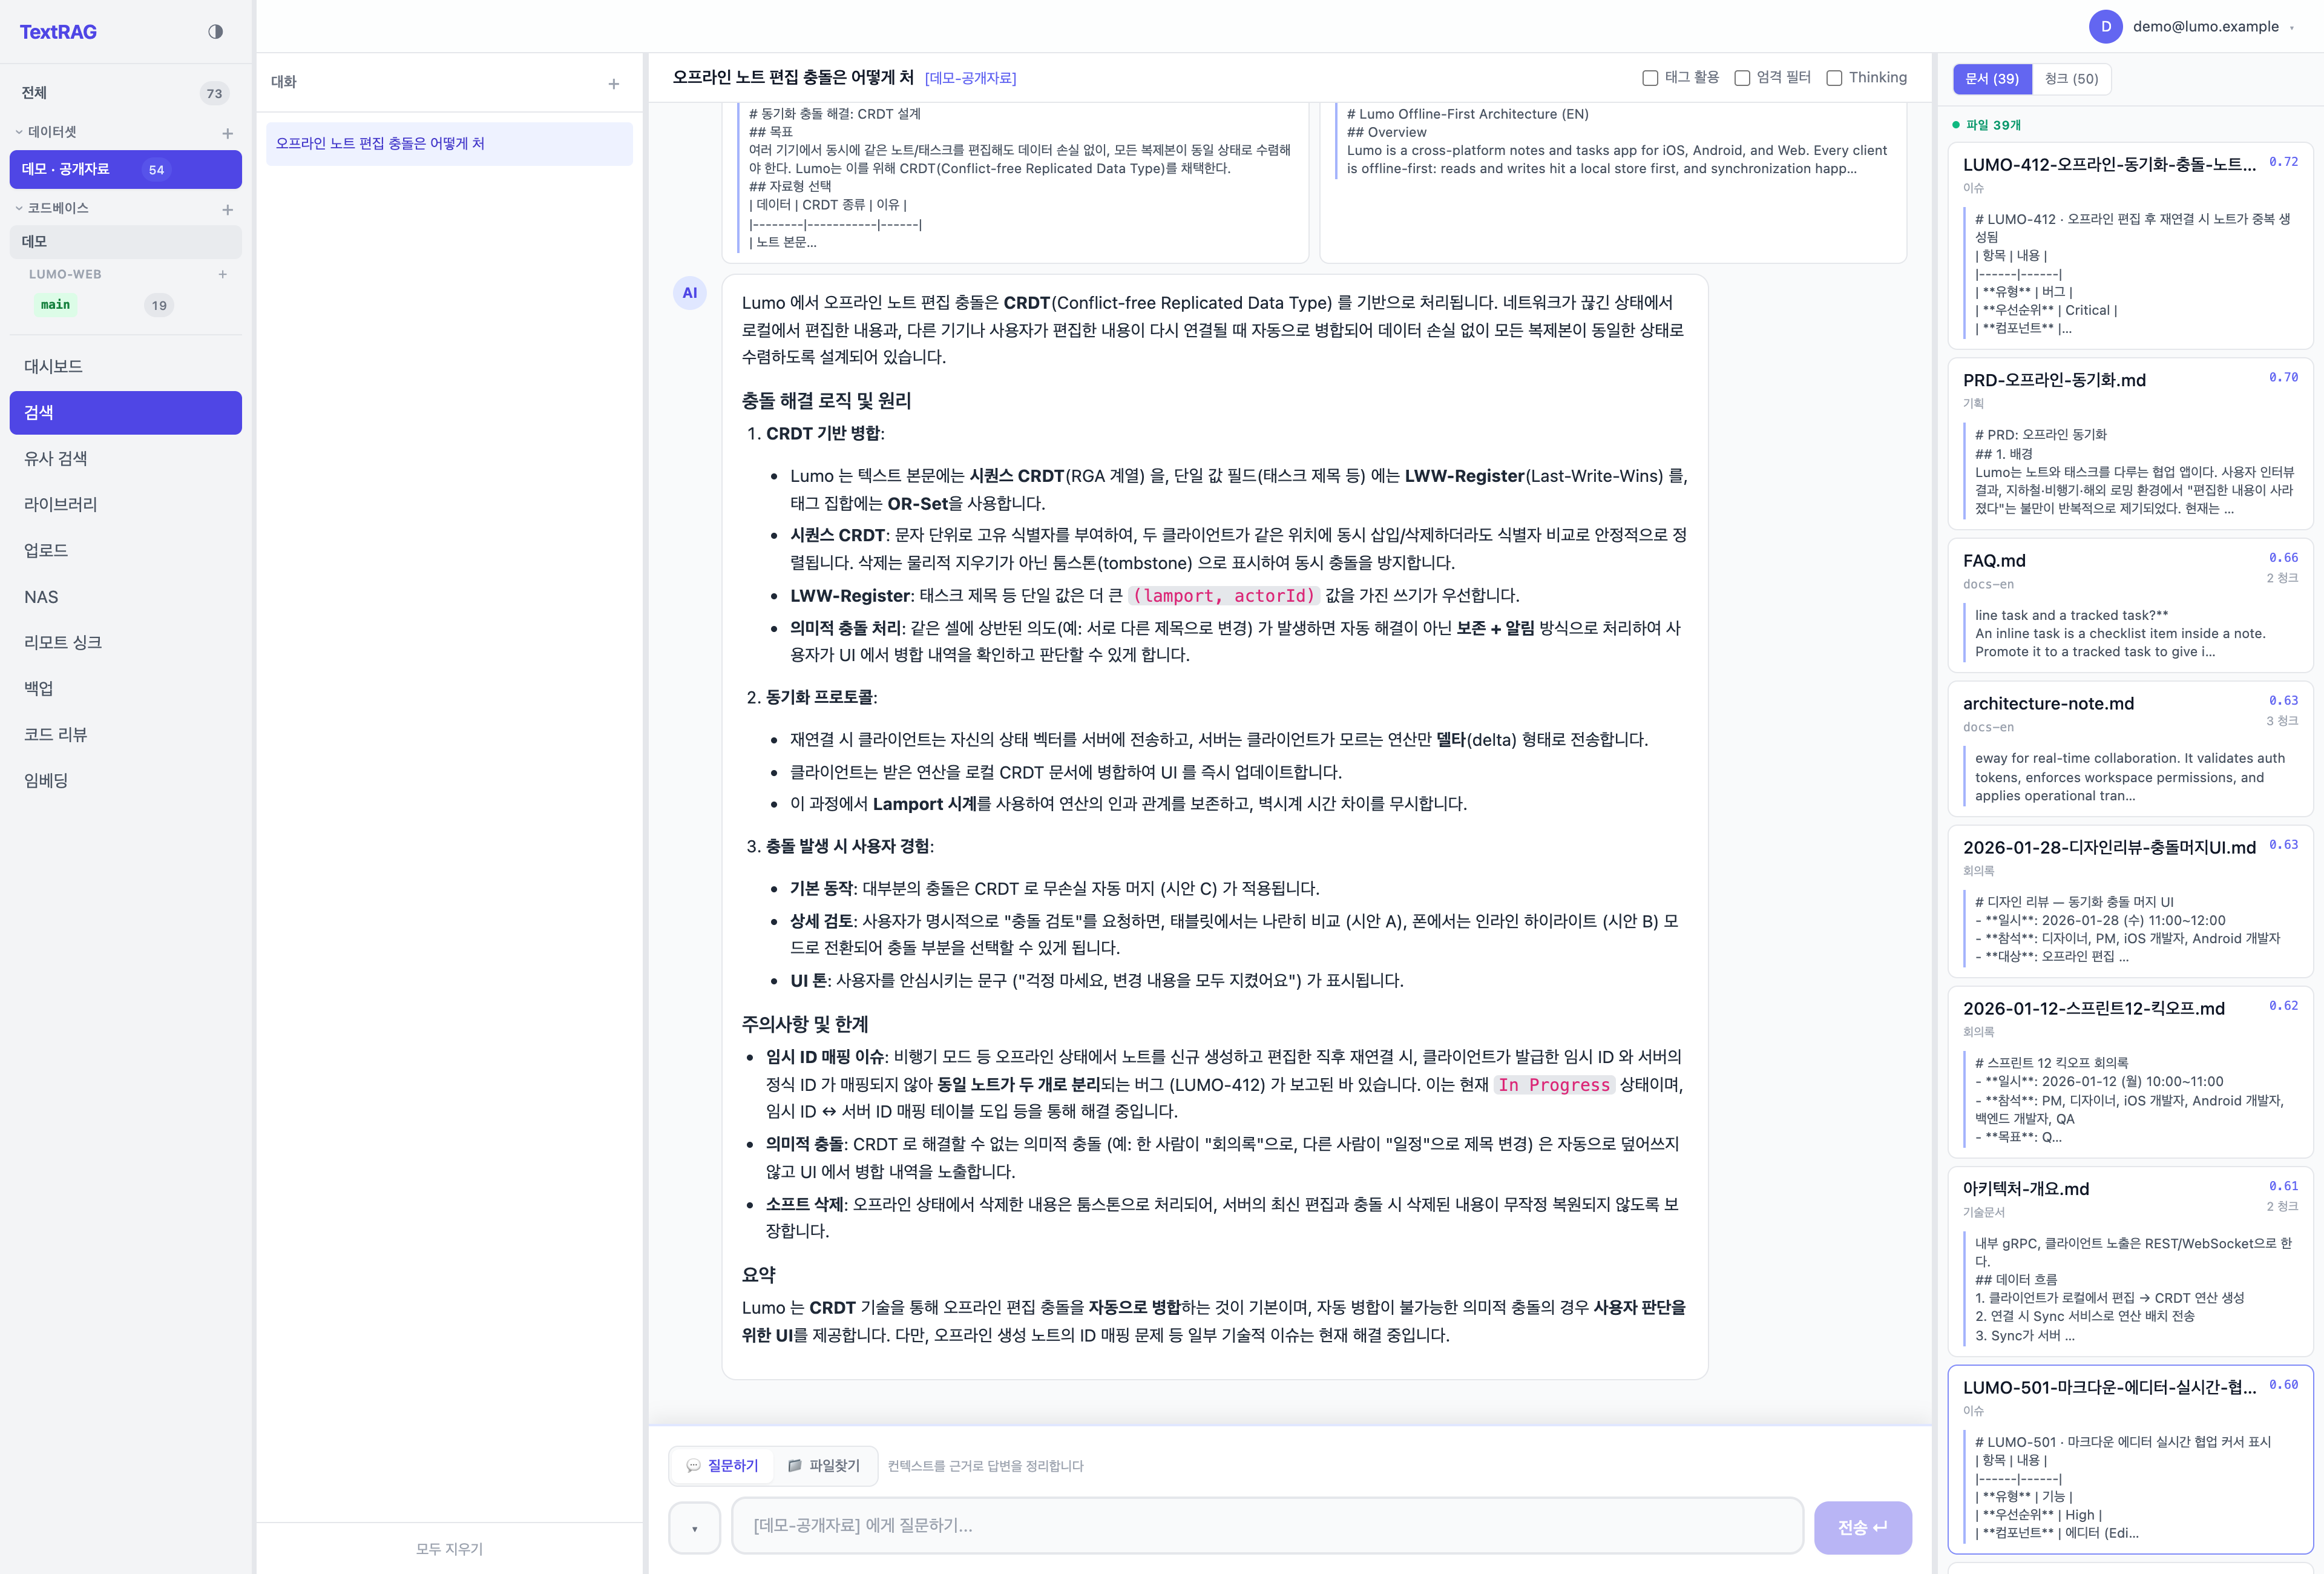Select the 질문하기 mode tab

(723, 1466)
